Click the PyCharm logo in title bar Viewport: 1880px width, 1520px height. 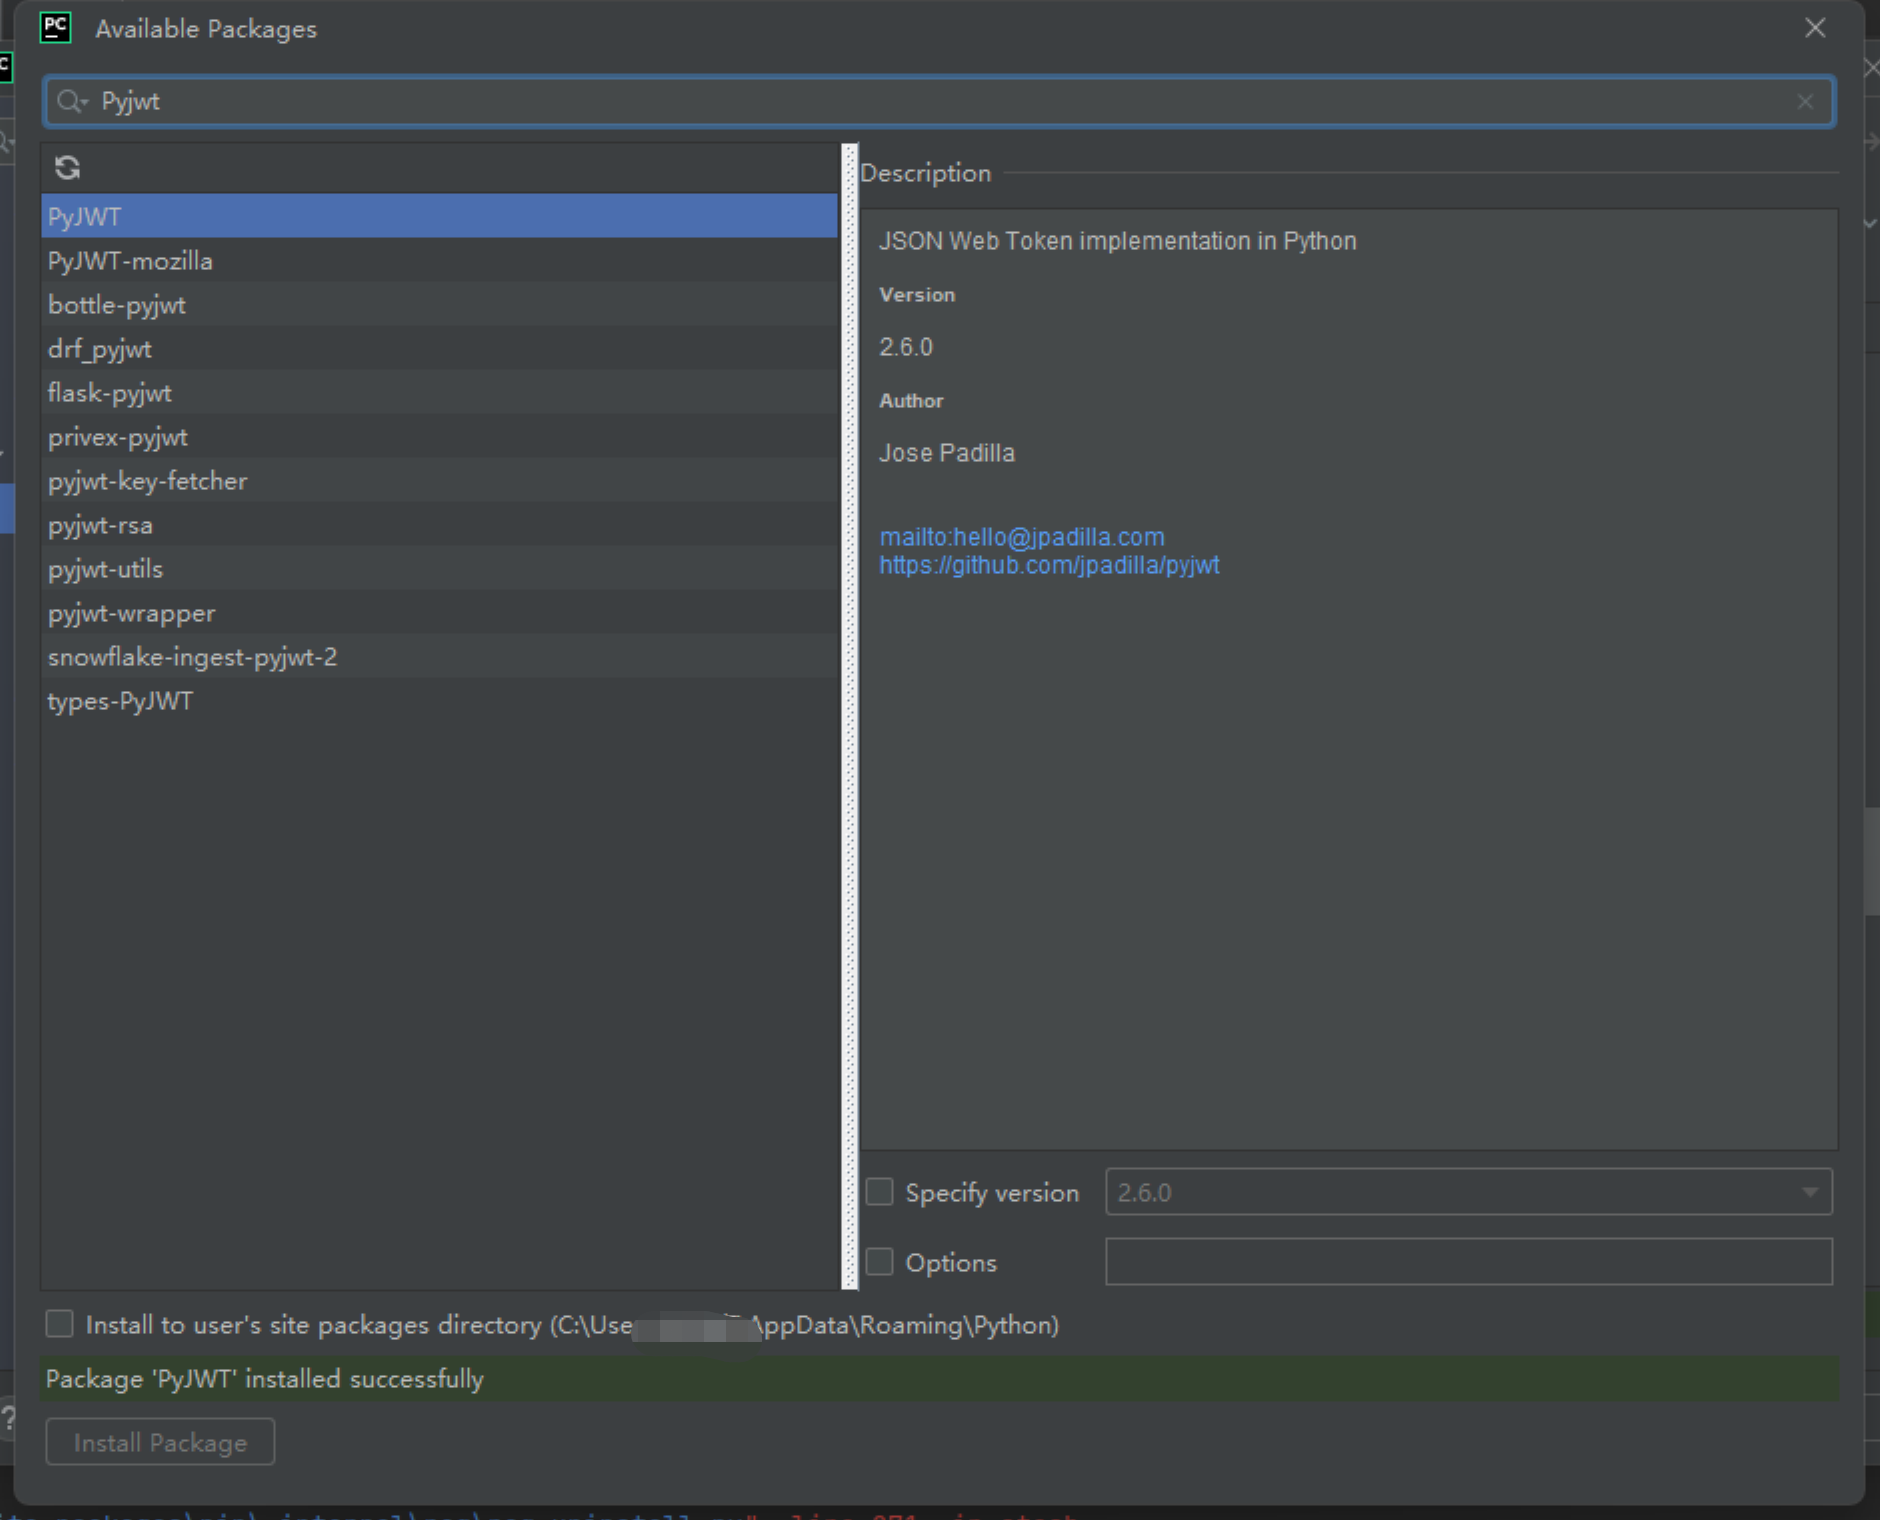pyautogui.click(x=56, y=28)
